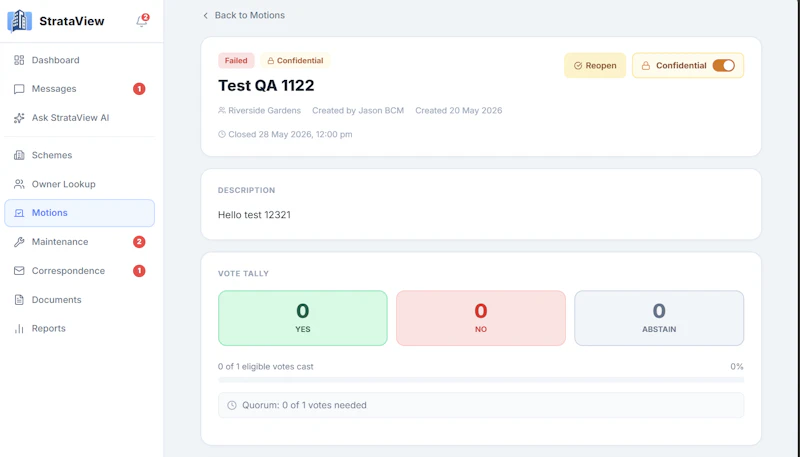
Task: Click 0 of 1 eligible votes cast
Action: click(x=265, y=367)
